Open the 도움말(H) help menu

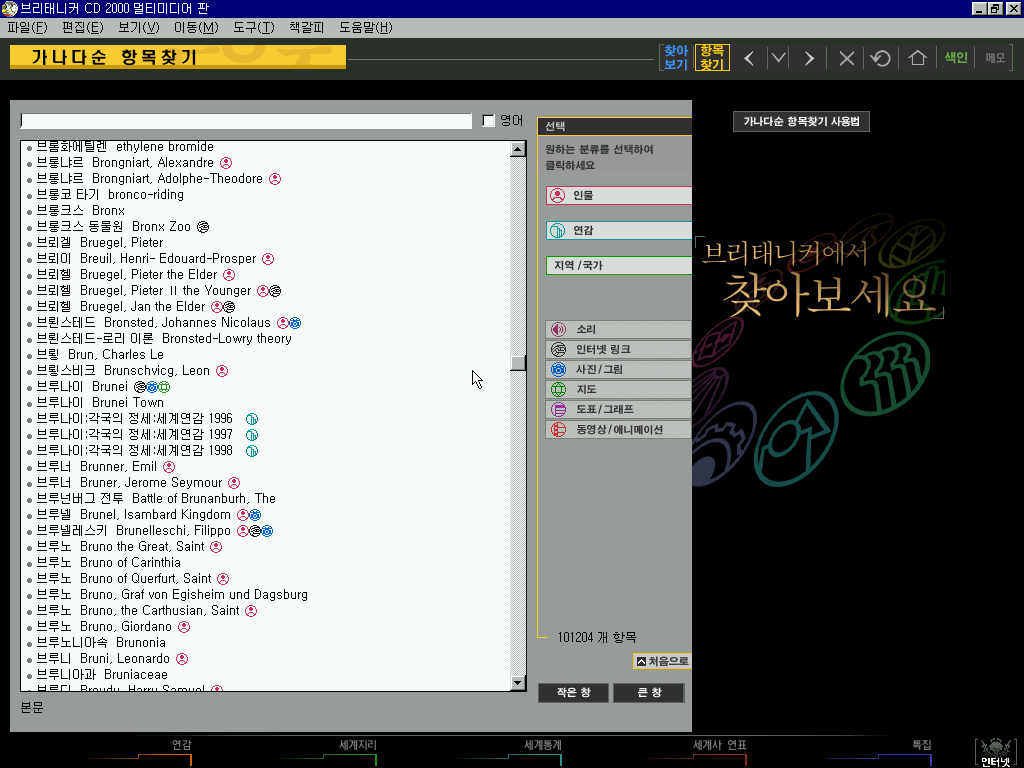click(x=366, y=27)
